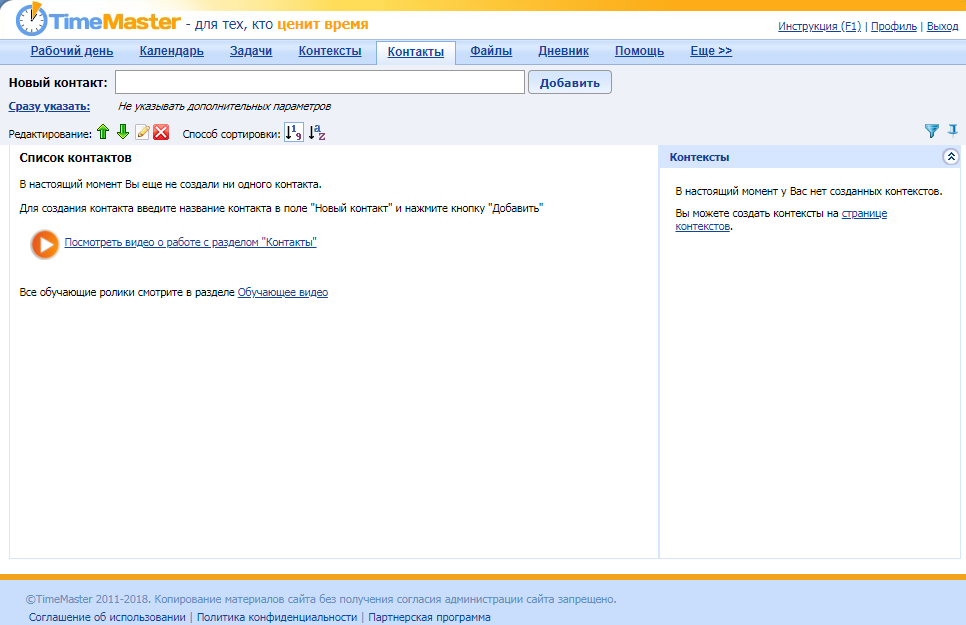966x625 pixels.
Task: Click the Список контактов heading
Action: pyautogui.click(x=75, y=158)
